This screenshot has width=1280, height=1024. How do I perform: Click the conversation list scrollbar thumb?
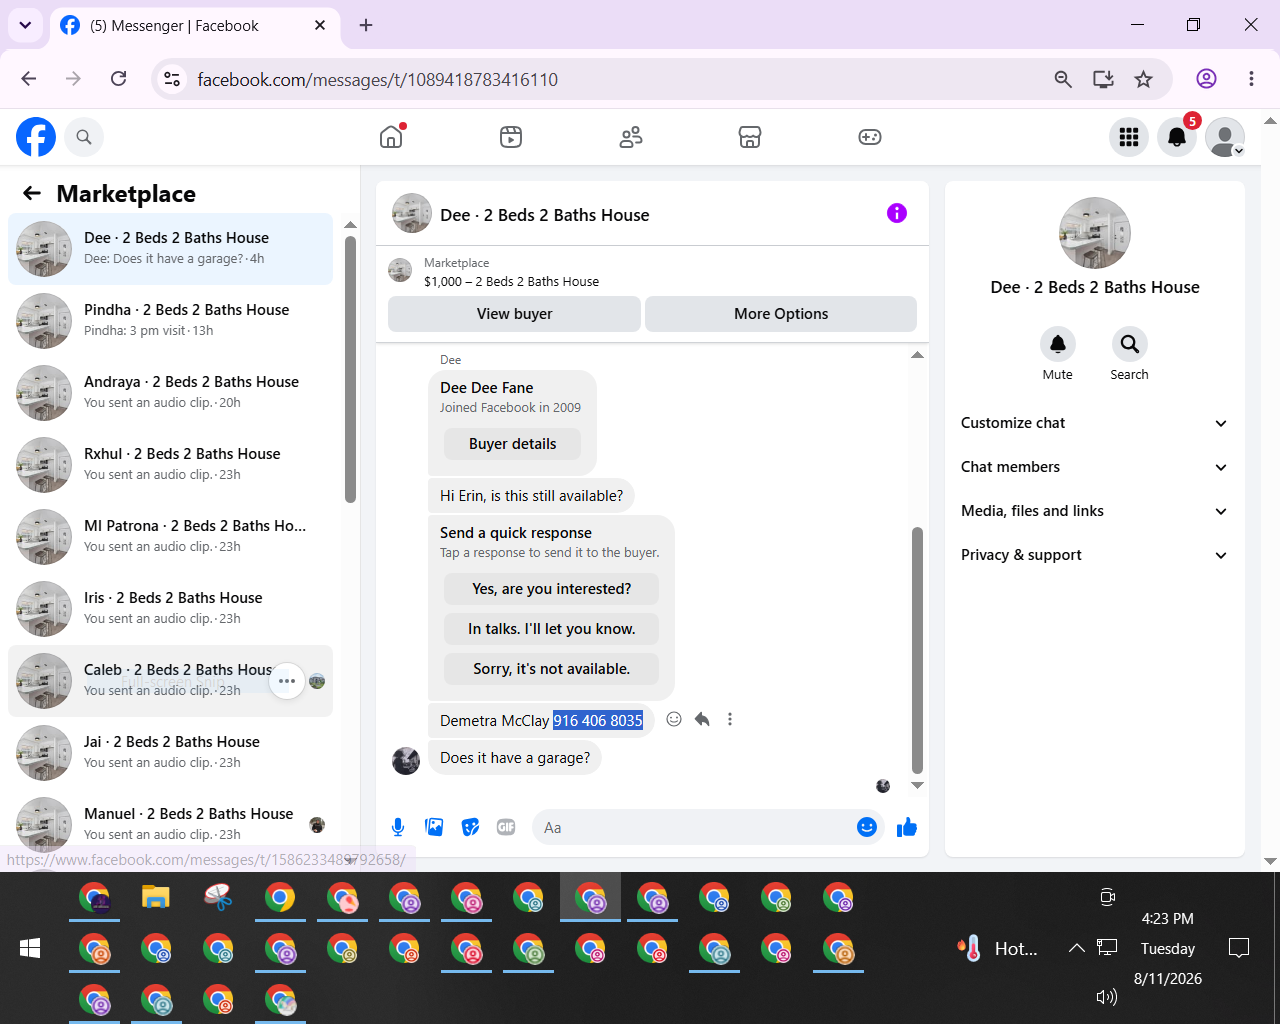tap(350, 369)
